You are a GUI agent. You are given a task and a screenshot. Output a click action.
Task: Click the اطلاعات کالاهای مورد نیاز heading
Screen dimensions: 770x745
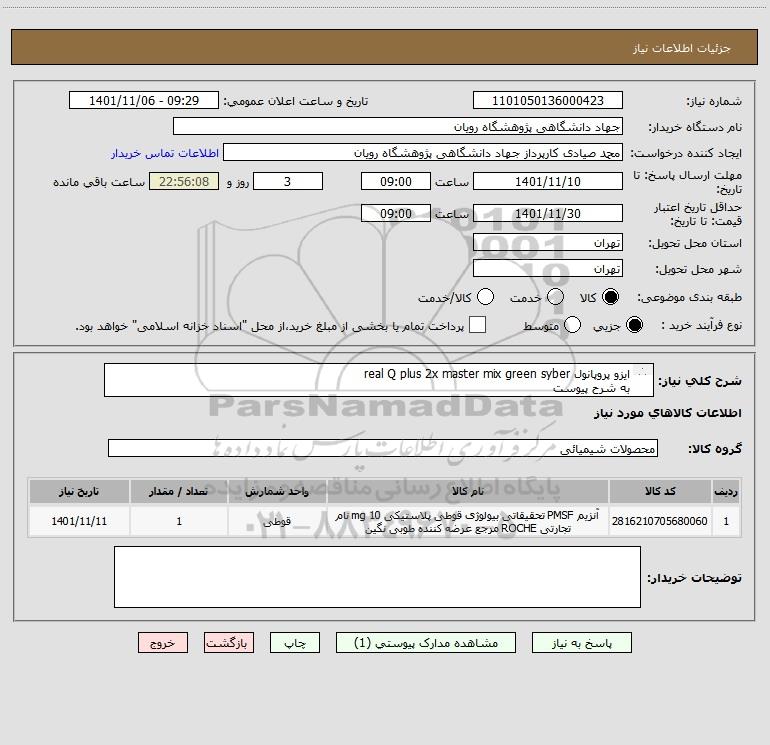point(668,413)
